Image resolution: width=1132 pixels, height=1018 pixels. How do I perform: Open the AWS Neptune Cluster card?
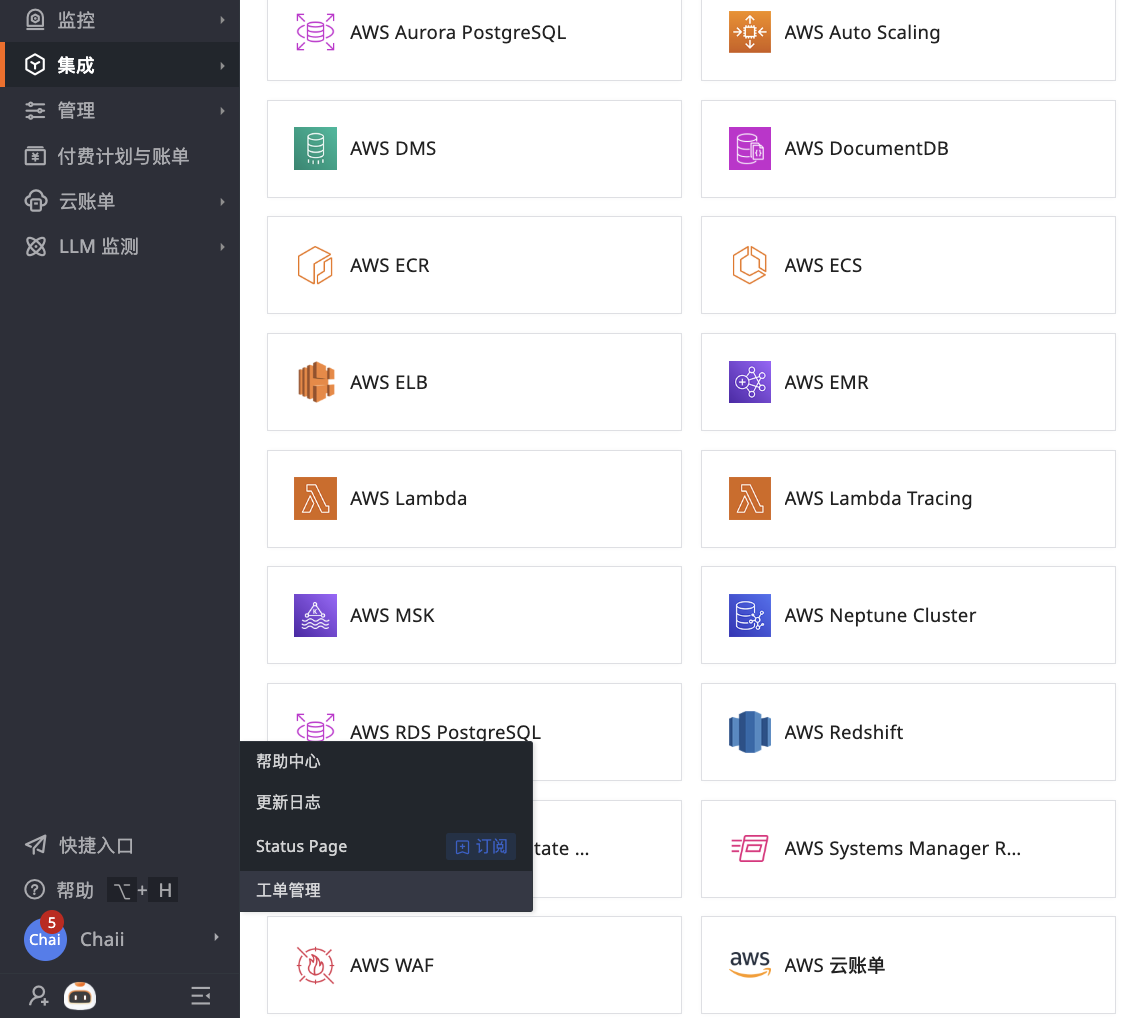click(x=907, y=615)
